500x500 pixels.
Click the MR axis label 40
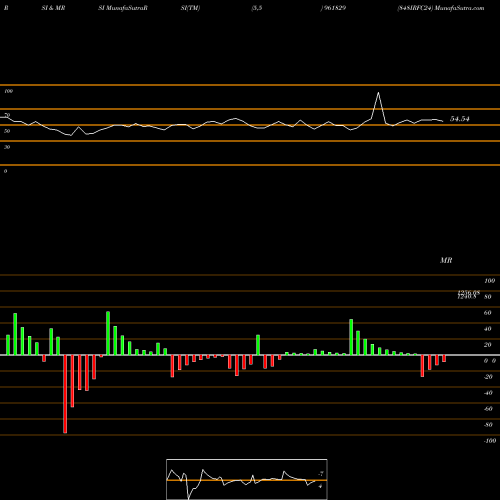coord(488,329)
